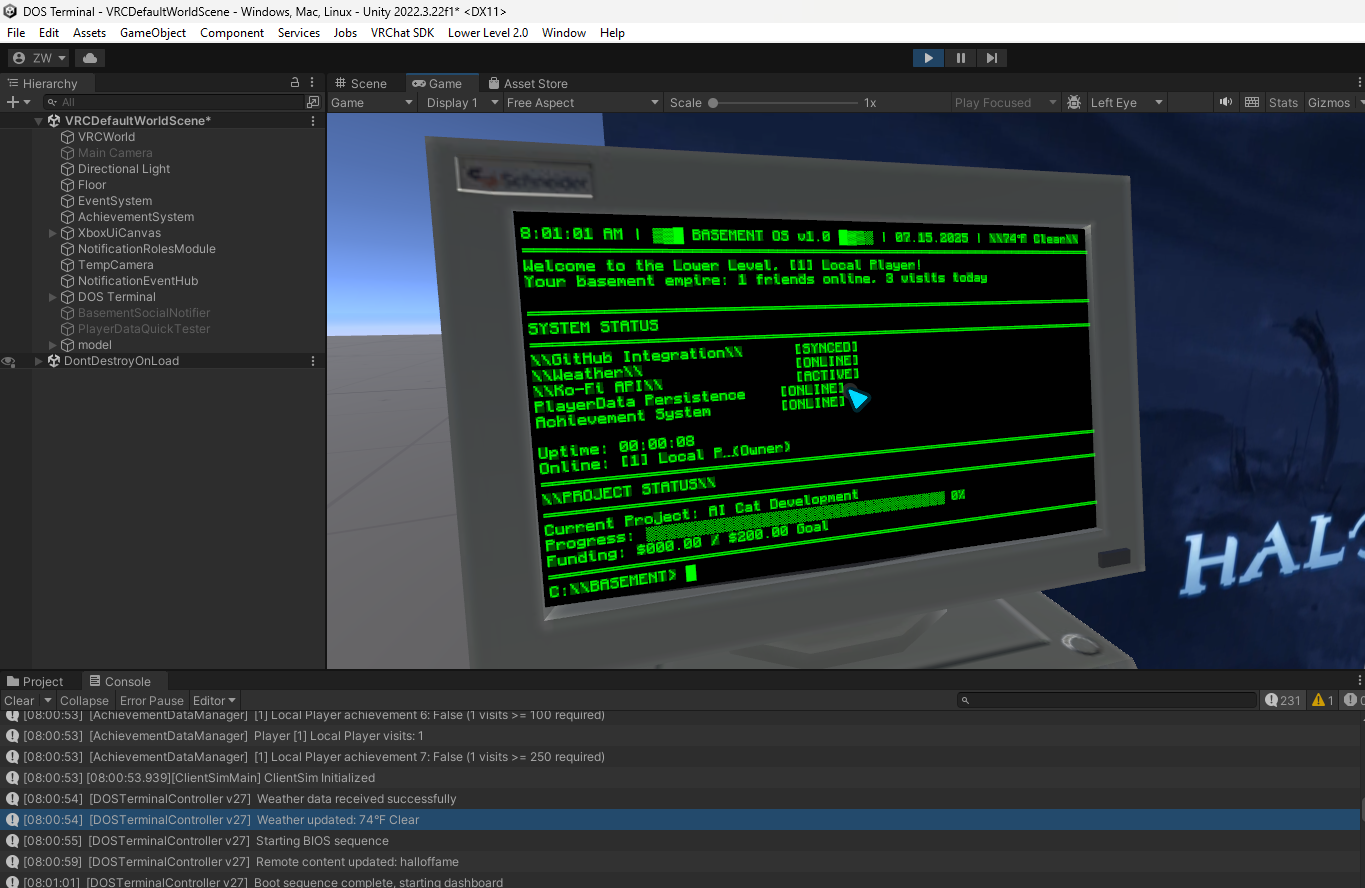Viewport: 1365px width, 888px height.
Task: Open the cloud services icon
Action: (89, 58)
